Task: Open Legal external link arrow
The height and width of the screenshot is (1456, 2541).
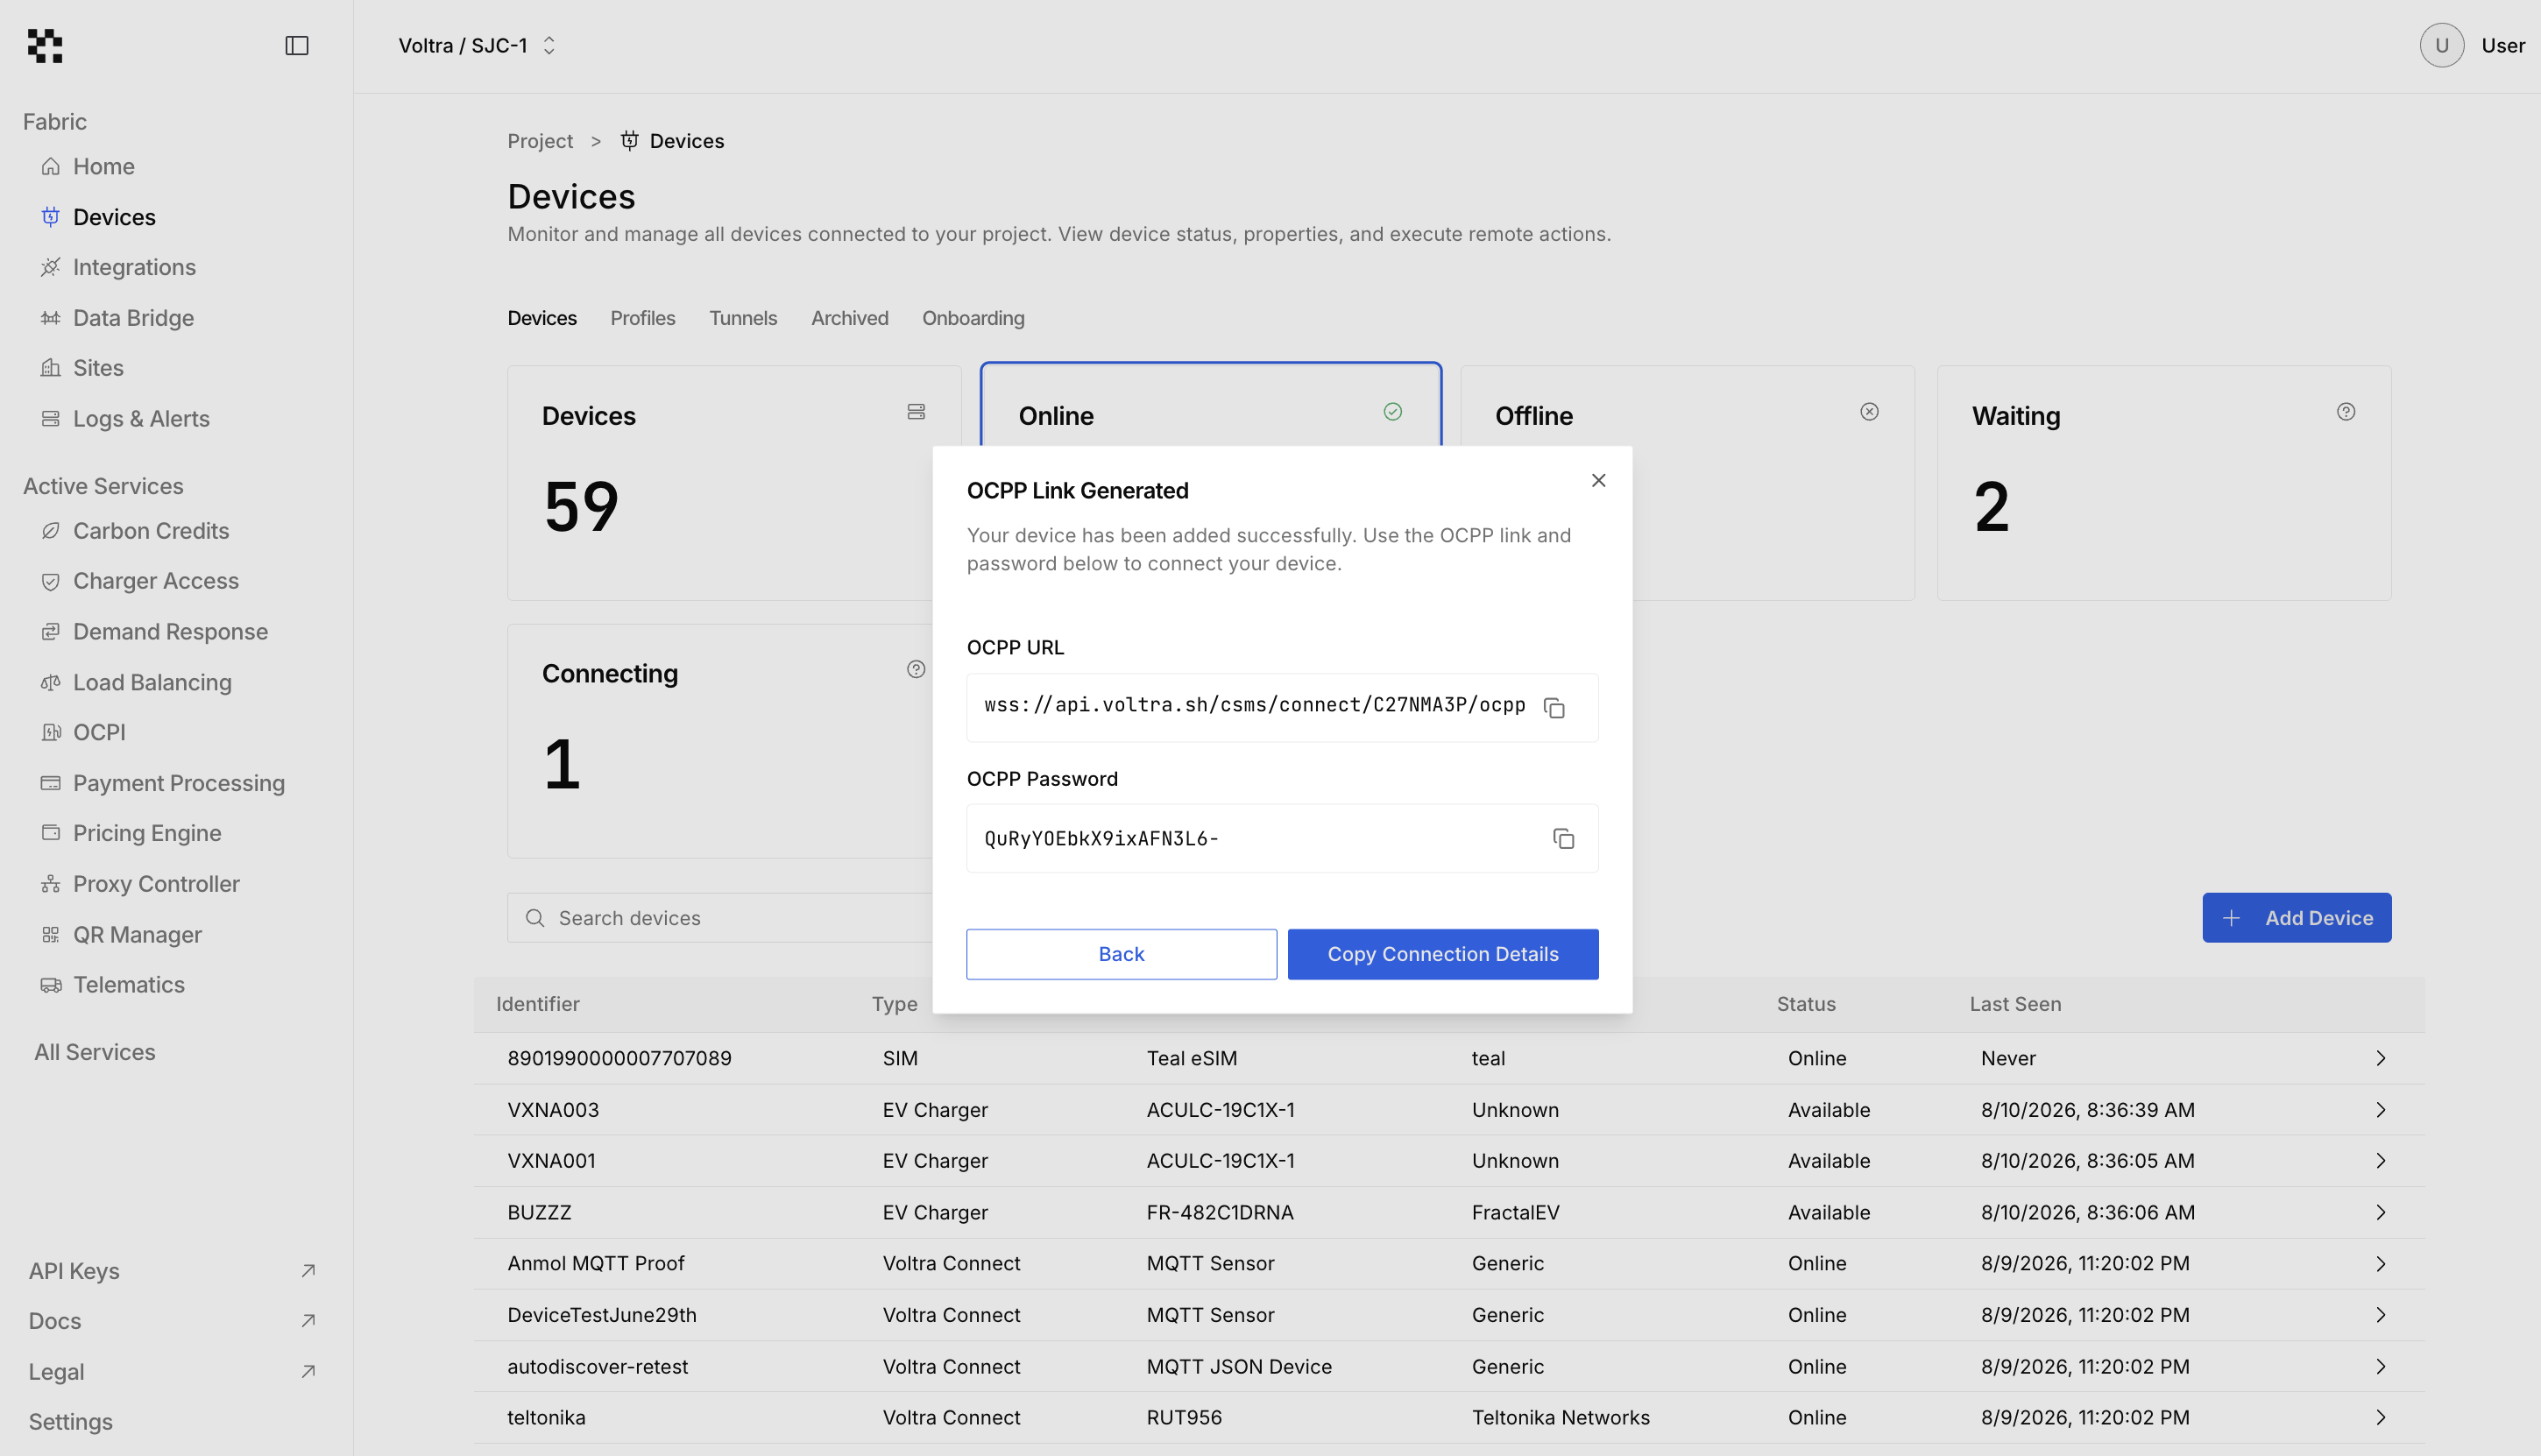Action: click(308, 1371)
